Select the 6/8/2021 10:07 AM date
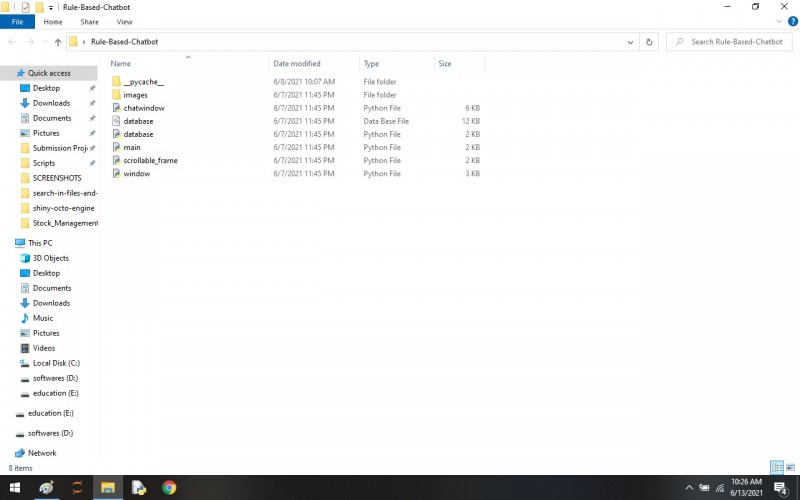Image resolution: width=800 pixels, height=500 pixels. click(304, 82)
